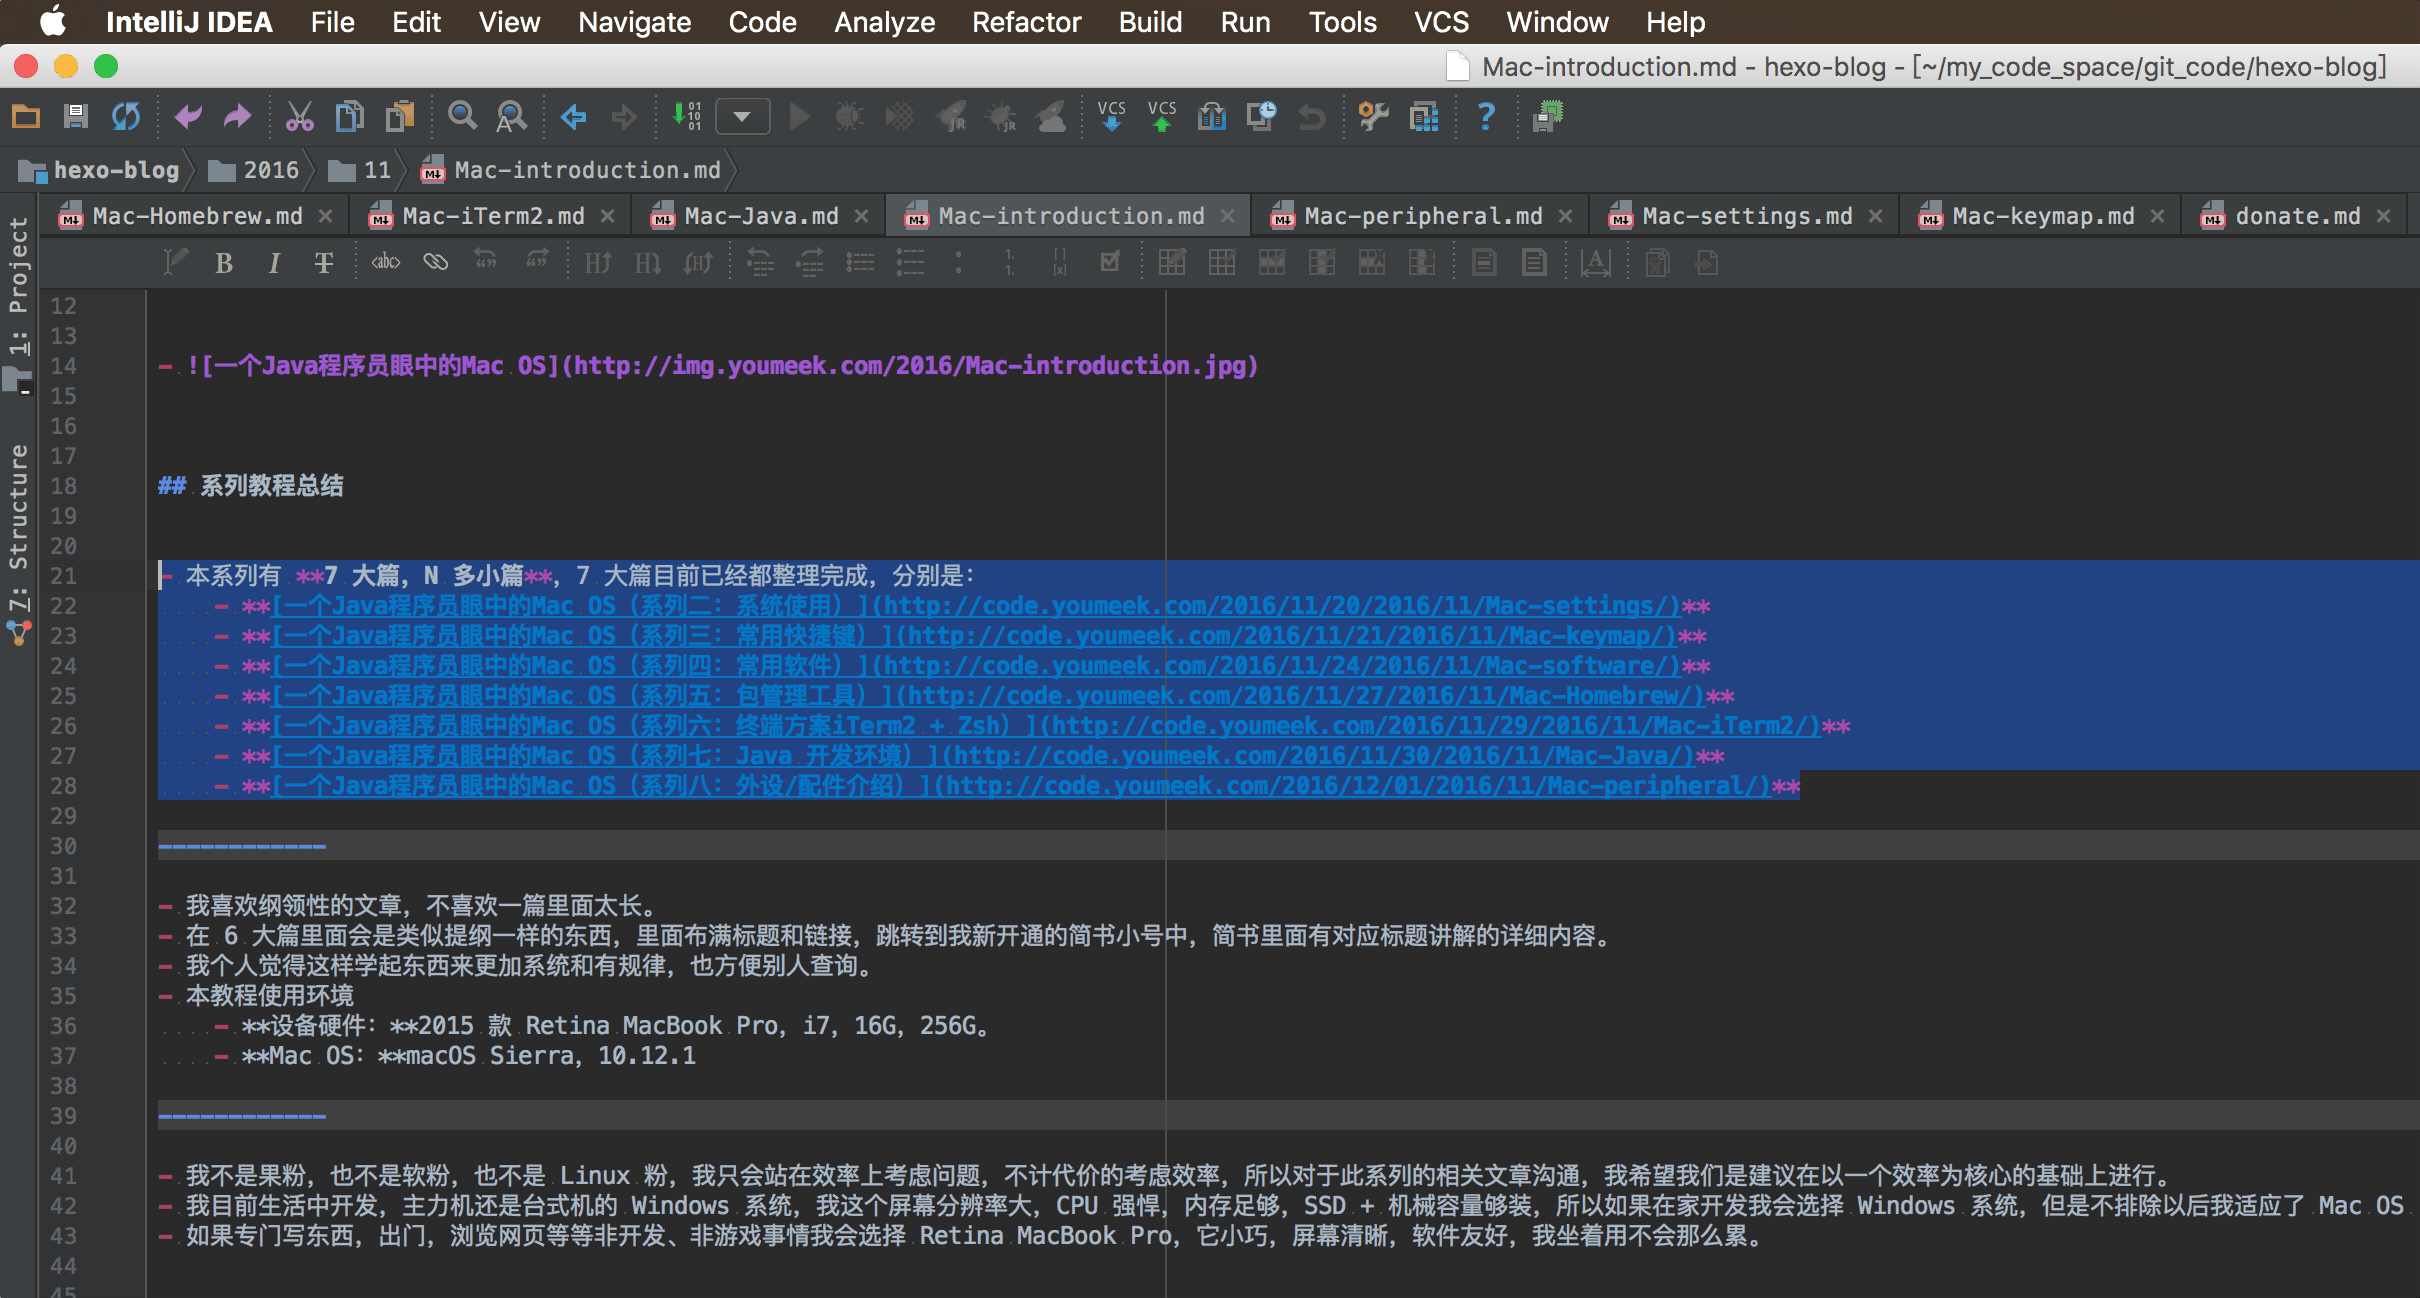Viewport: 2420px width, 1298px height.
Task: Open the run configuration dropdown
Action: pyautogui.click(x=742, y=117)
